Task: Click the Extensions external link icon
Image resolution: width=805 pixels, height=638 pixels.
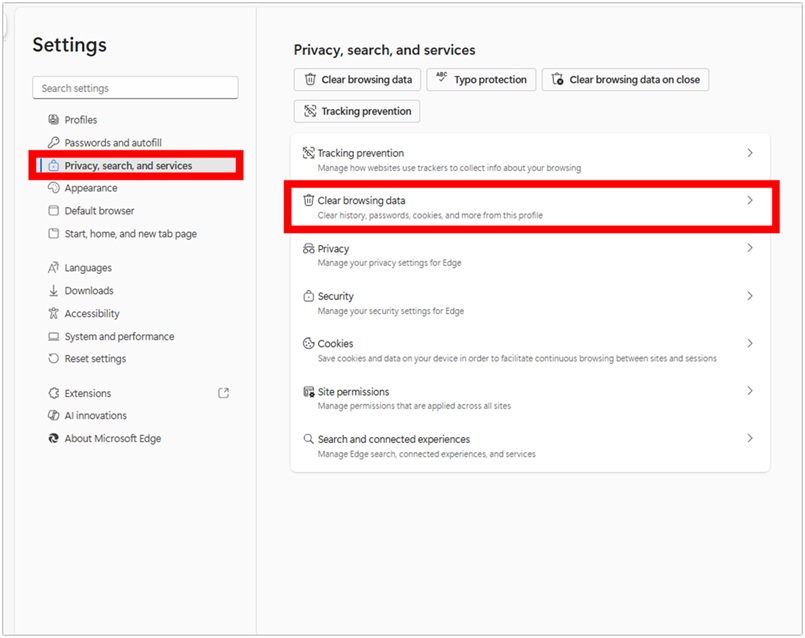Action: point(223,393)
